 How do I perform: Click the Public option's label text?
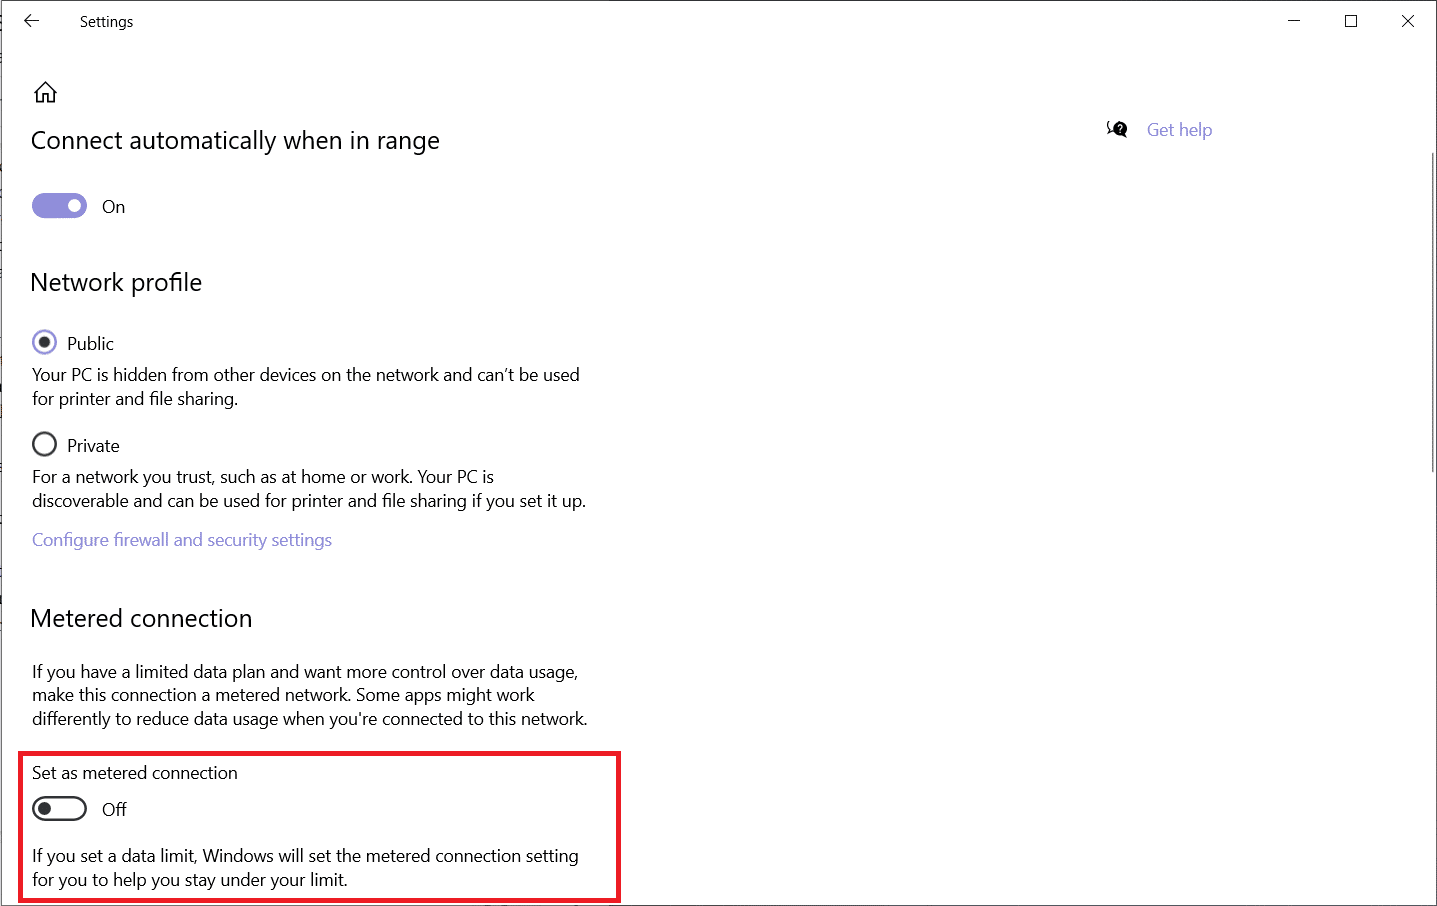coord(90,344)
